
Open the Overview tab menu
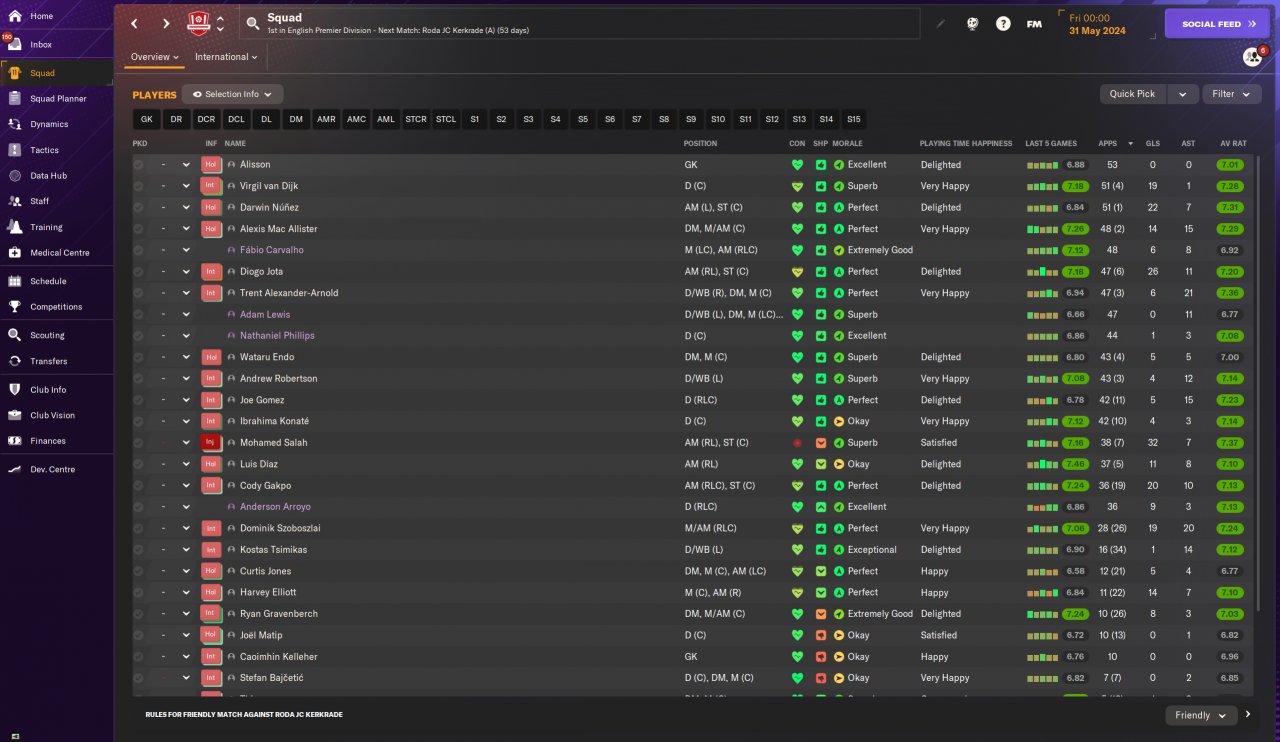[x=155, y=57]
